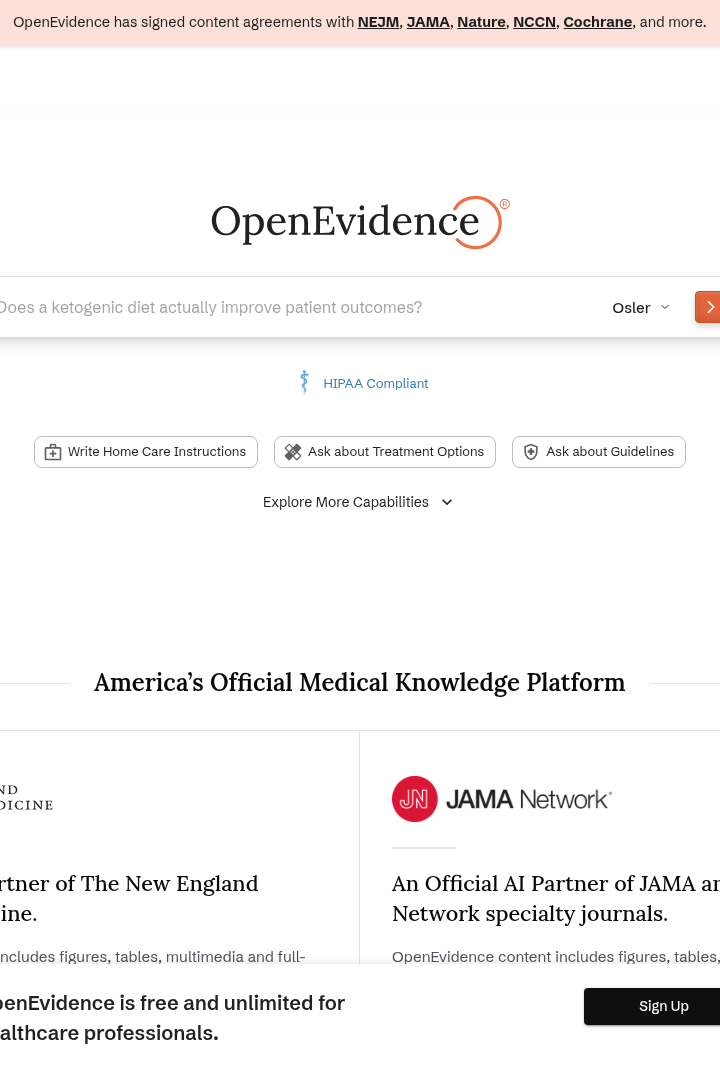Open the Osler model dropdown
Viewport: 720px width, 1080px height.
[x=641, y=308]
